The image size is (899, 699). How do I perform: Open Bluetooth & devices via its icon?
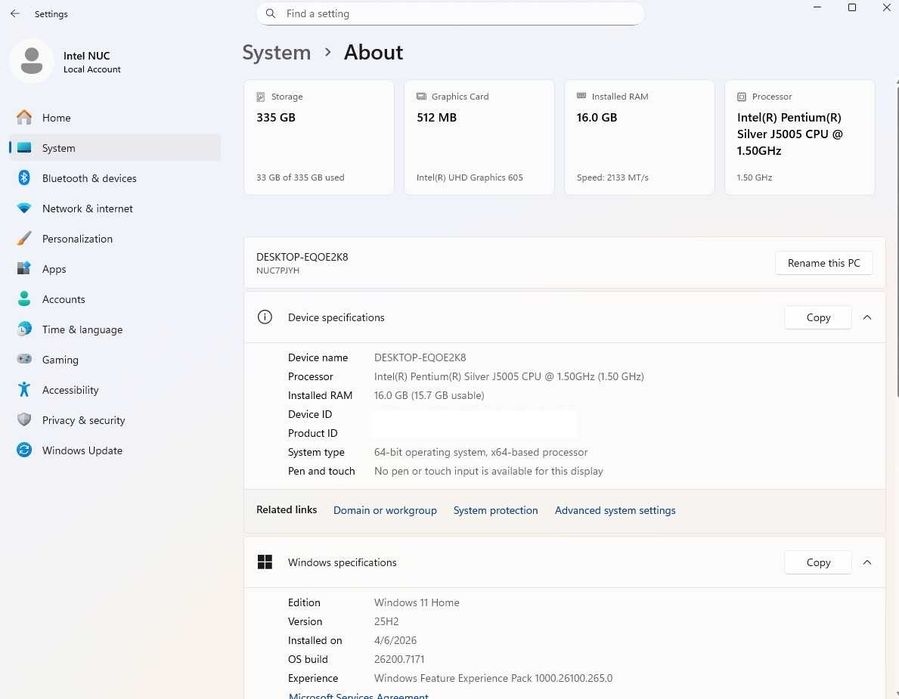pos(24,178)
